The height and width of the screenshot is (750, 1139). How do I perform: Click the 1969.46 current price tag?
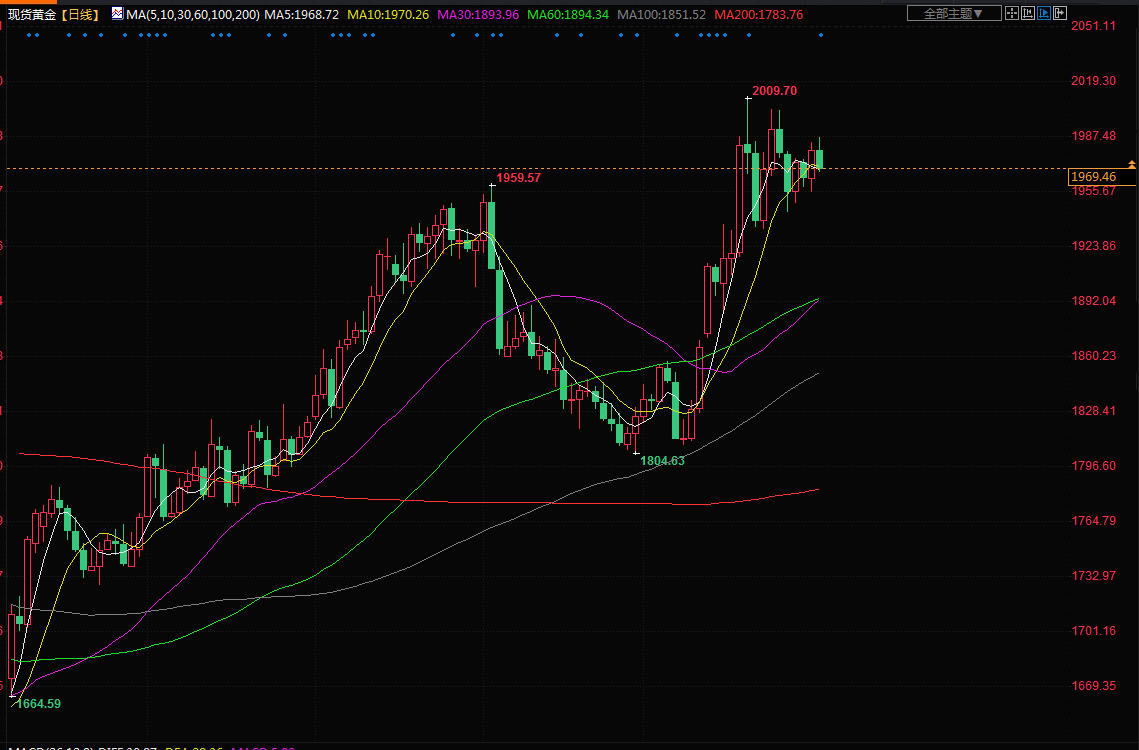pos(1093,177)
